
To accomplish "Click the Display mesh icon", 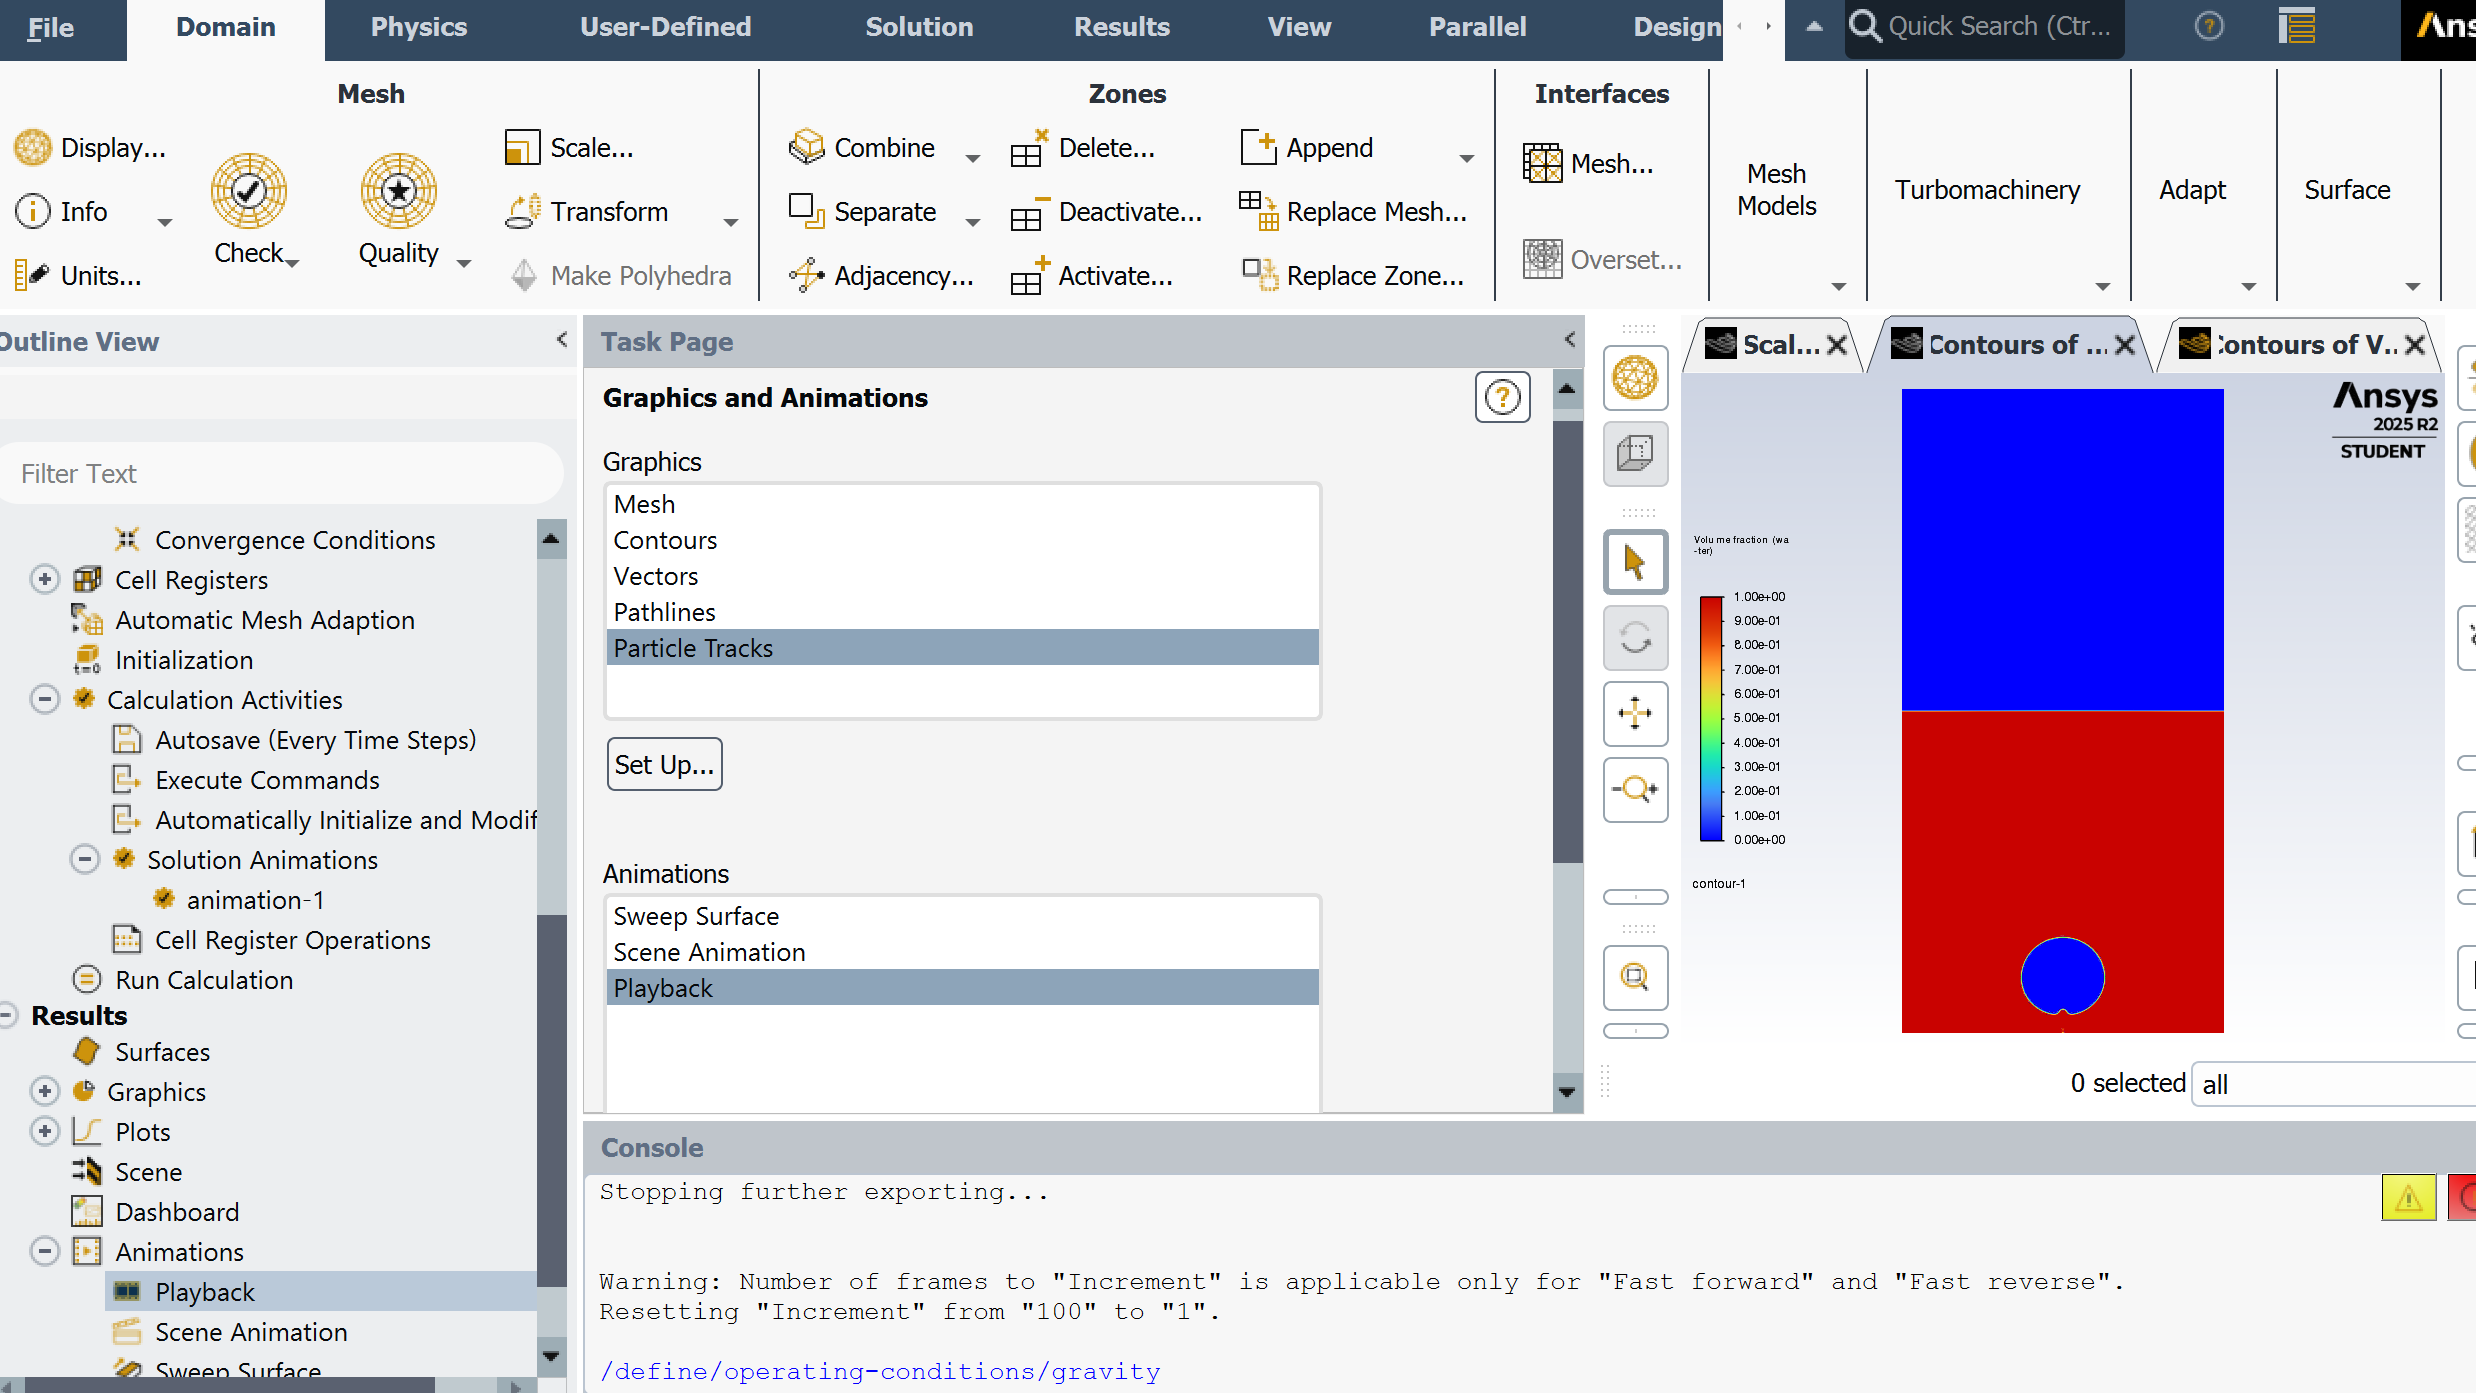I will [x=33, y=148].
